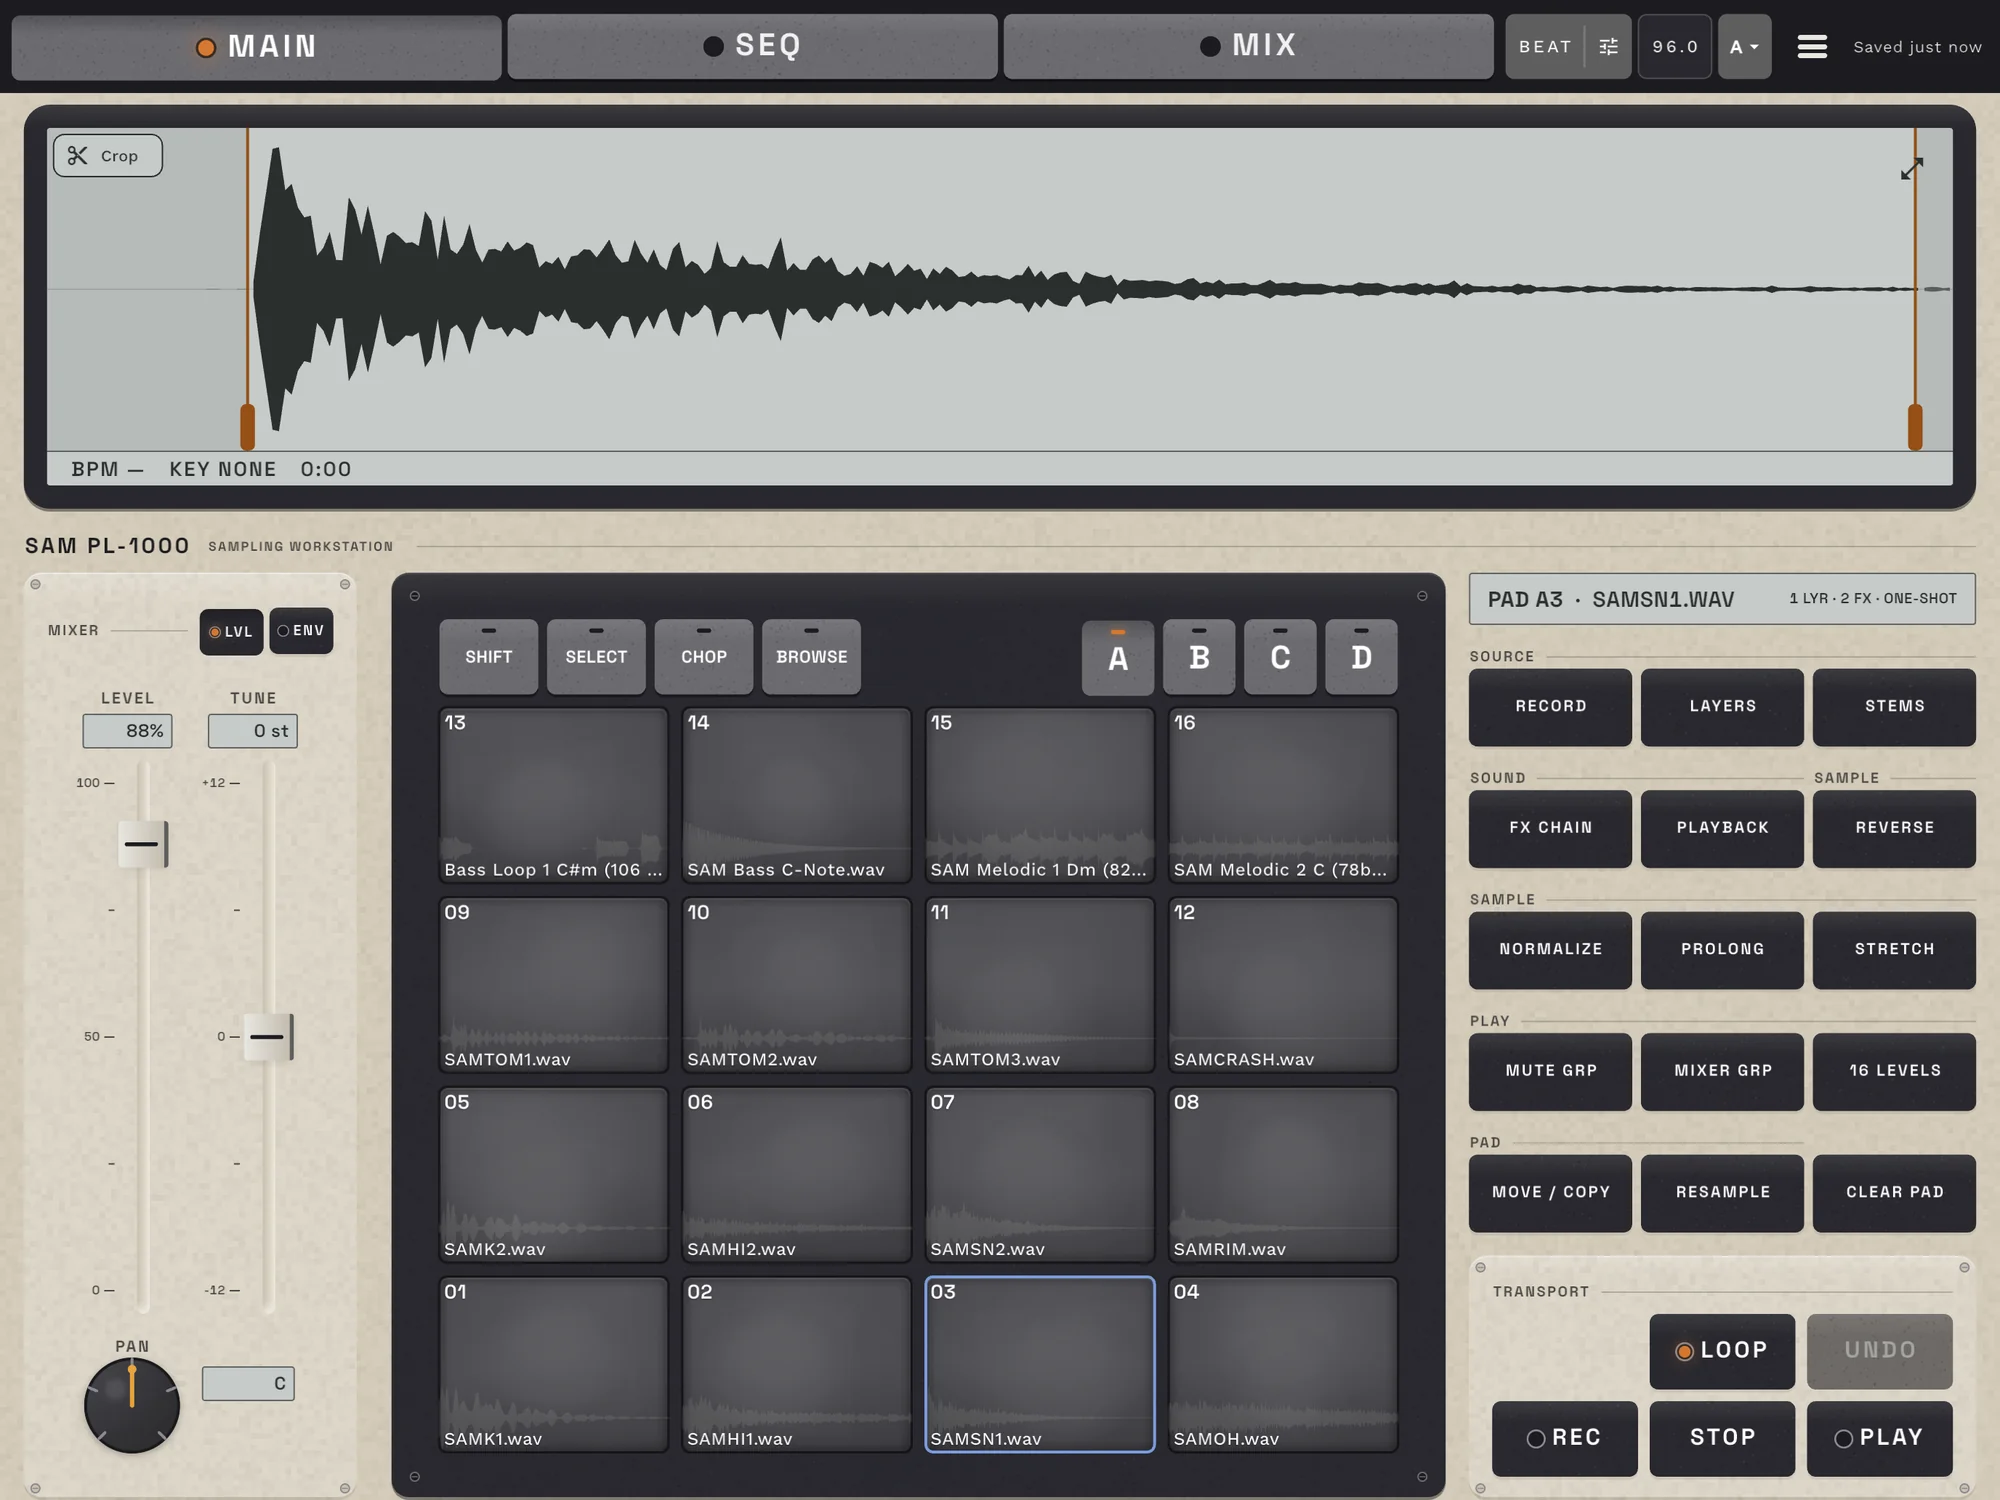This screenshot has height=1500, width=2000.
Task: Toggle the BROWSE mode button
Action: click(x=811, y=657)
